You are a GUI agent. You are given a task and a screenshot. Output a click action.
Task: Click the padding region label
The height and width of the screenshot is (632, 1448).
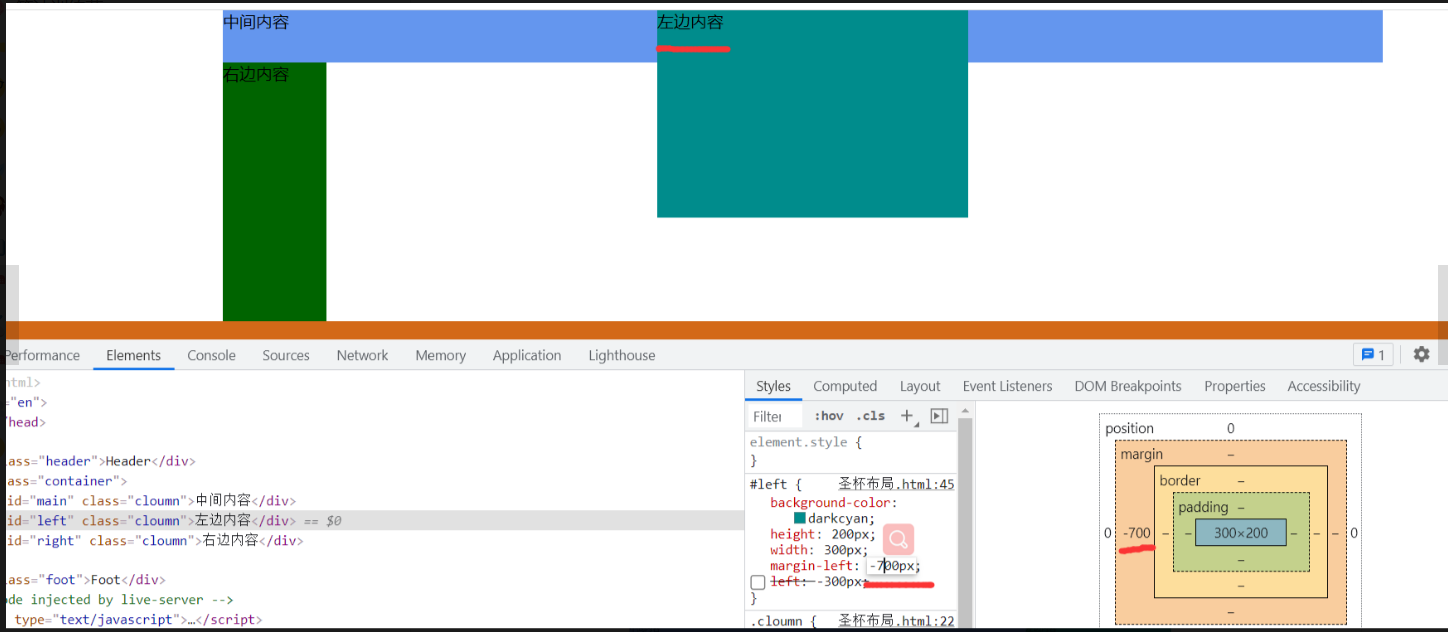1203,507
